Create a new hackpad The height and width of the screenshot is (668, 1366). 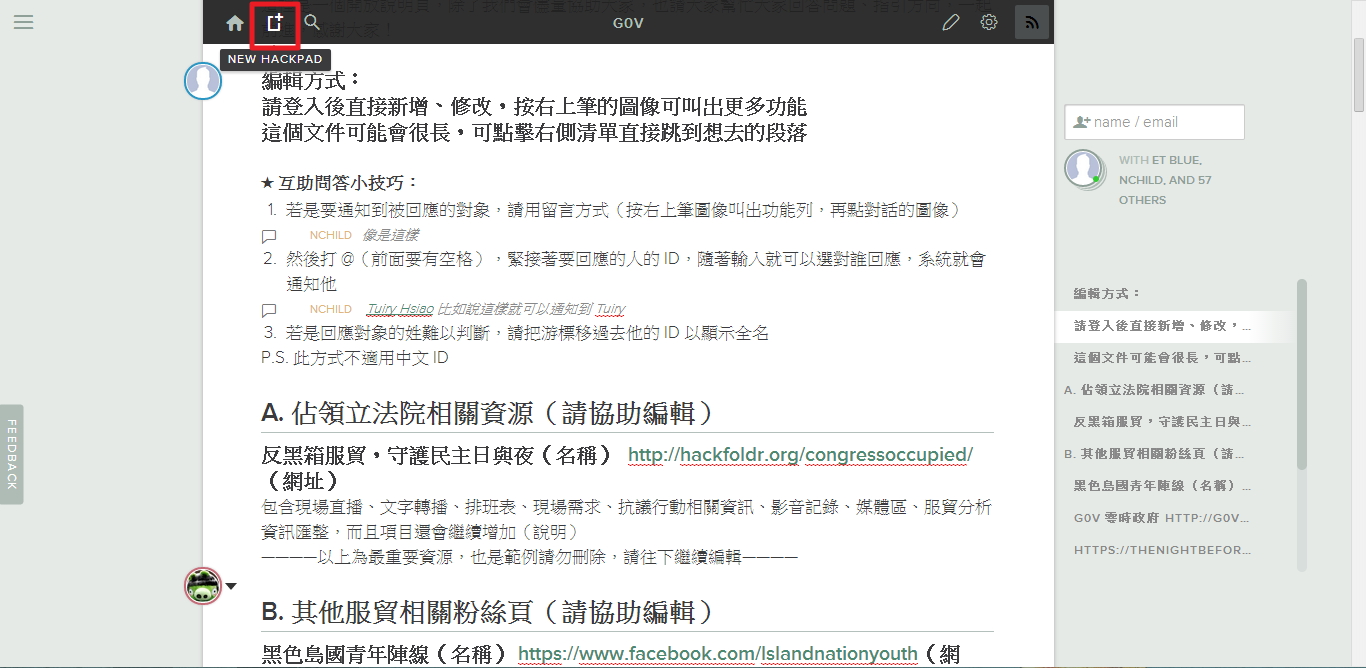click(273, 22)
